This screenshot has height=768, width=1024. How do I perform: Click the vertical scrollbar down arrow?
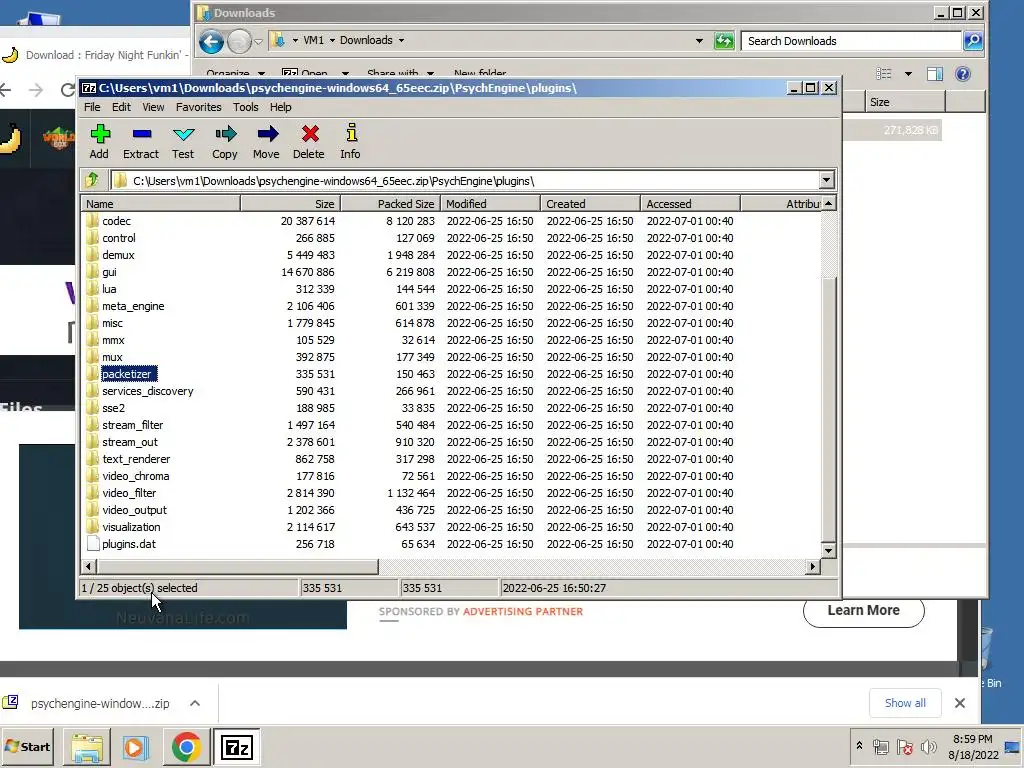coord(828,551)
